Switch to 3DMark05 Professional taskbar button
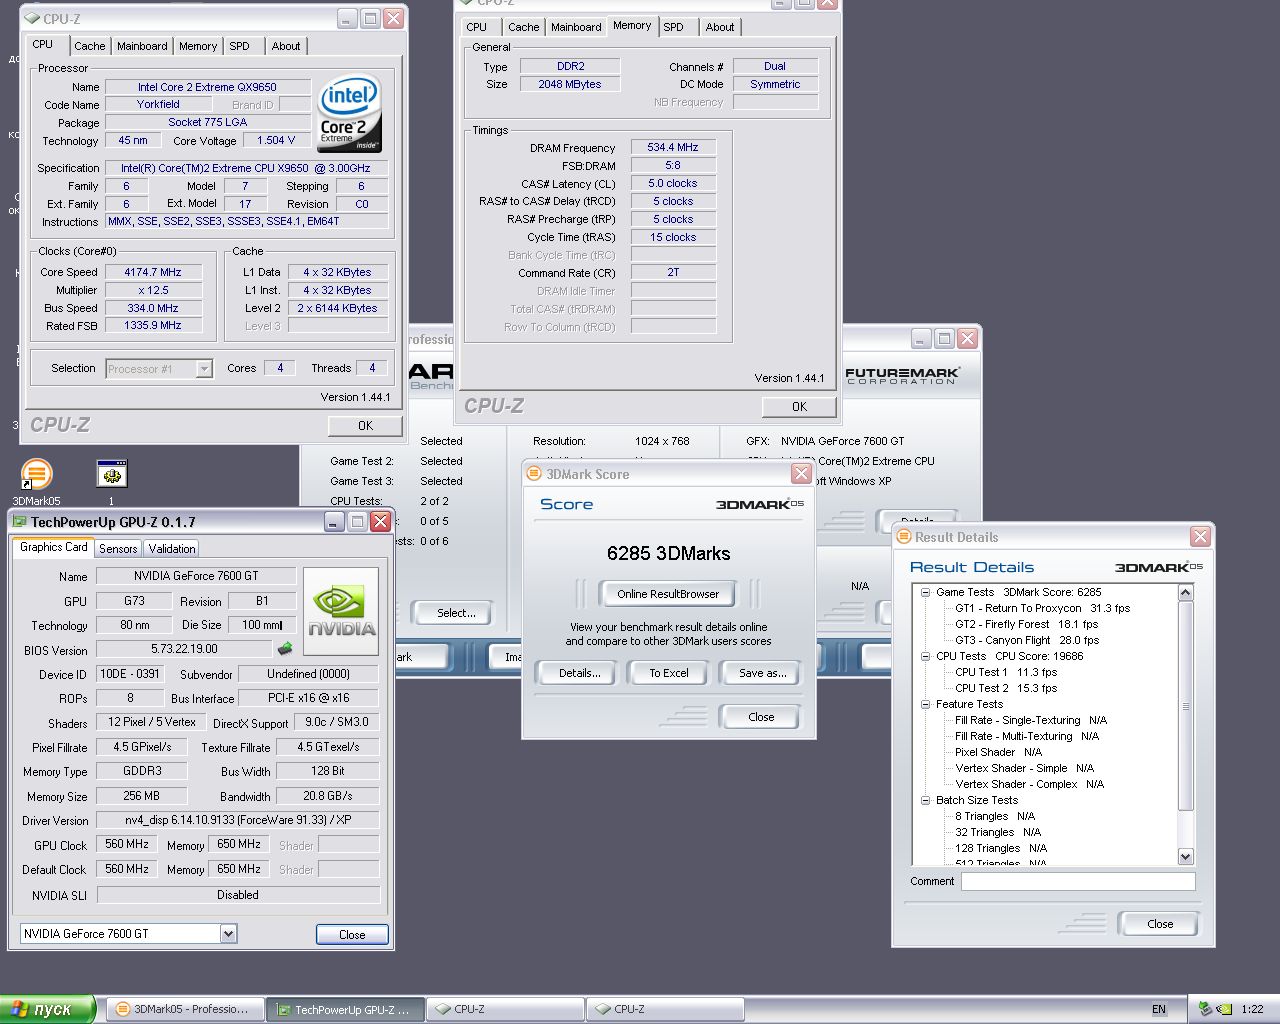The height and width of the screenshot is (1024, 1280). click(185, 1009)
